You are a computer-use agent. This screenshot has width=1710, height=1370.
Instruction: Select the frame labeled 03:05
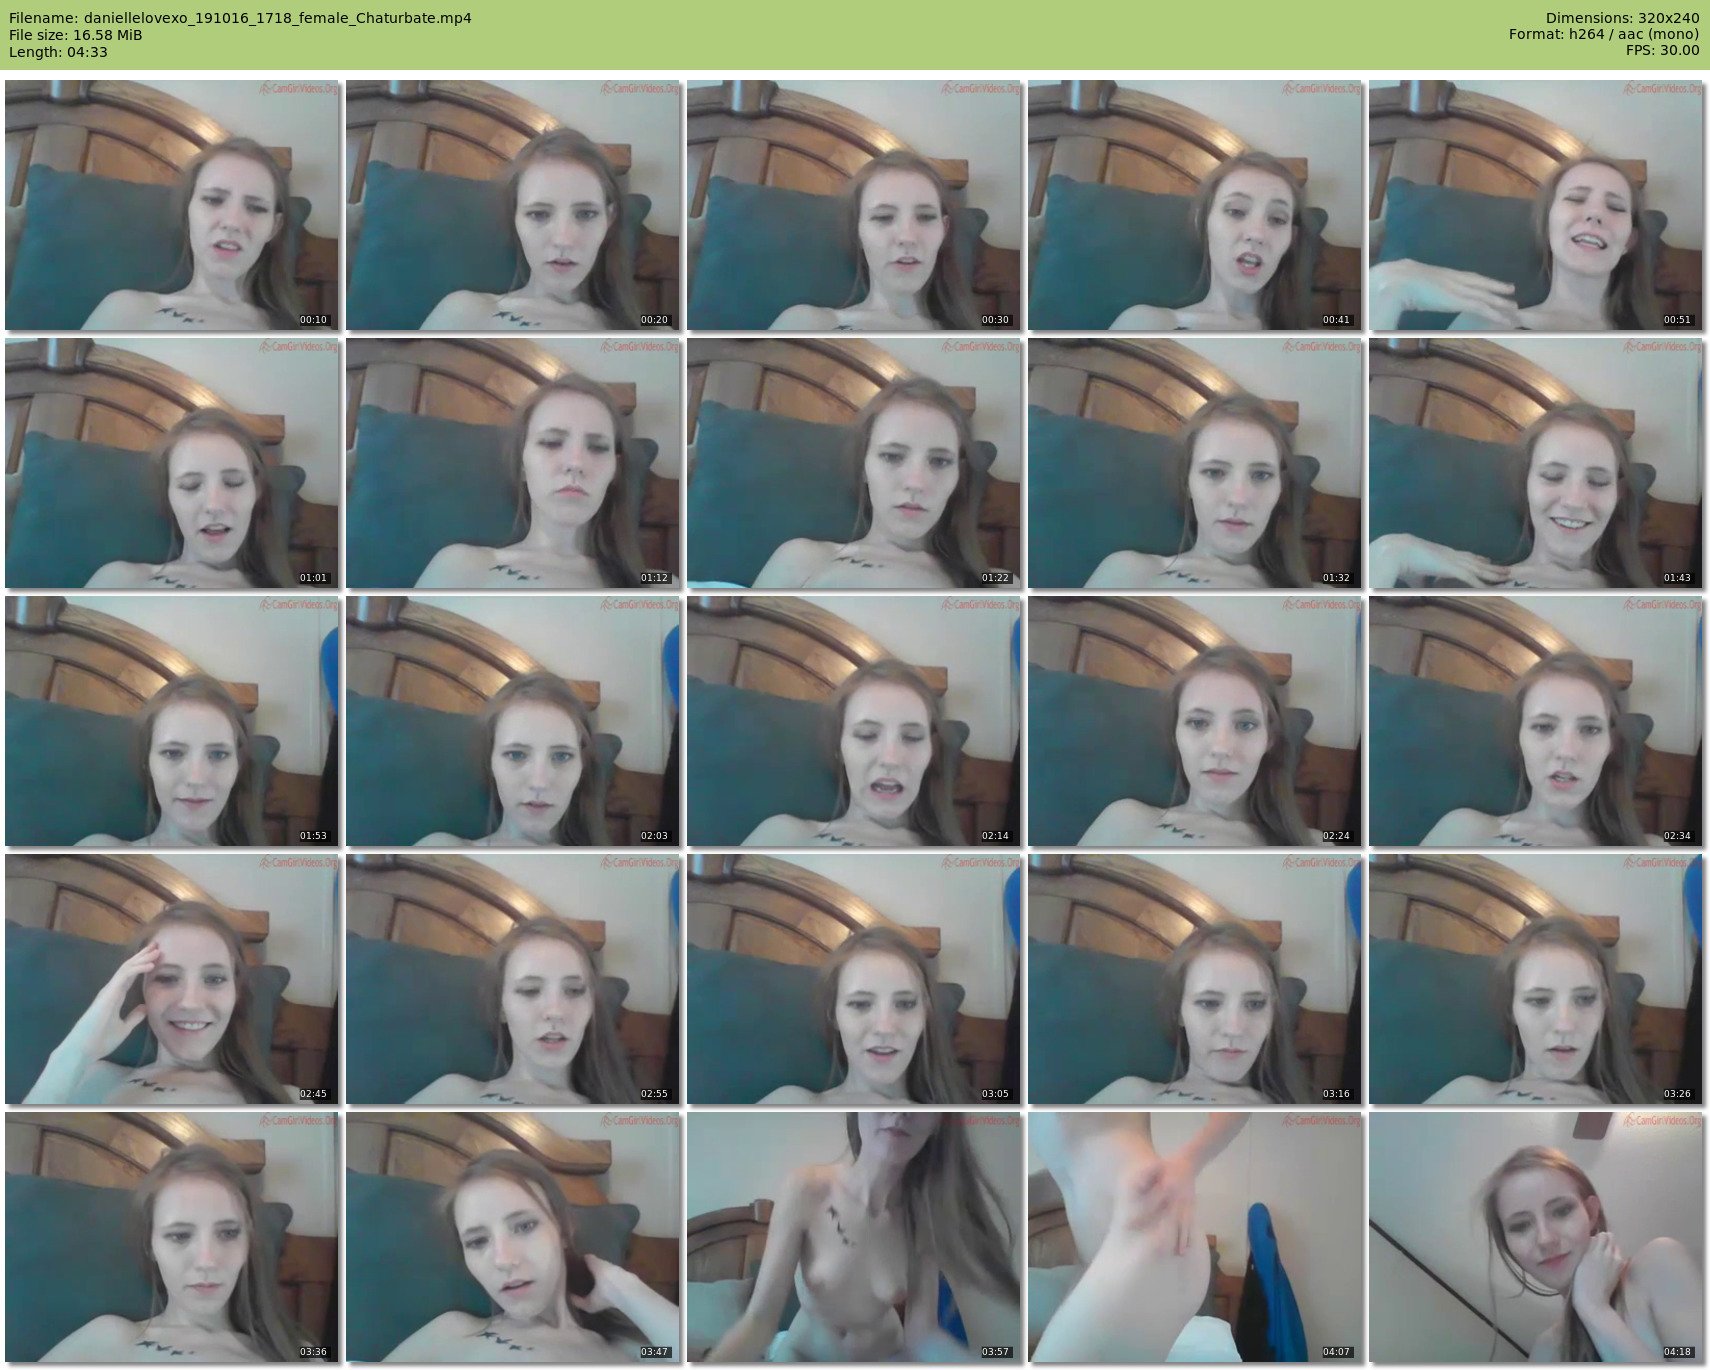click(x=854, y=979)
